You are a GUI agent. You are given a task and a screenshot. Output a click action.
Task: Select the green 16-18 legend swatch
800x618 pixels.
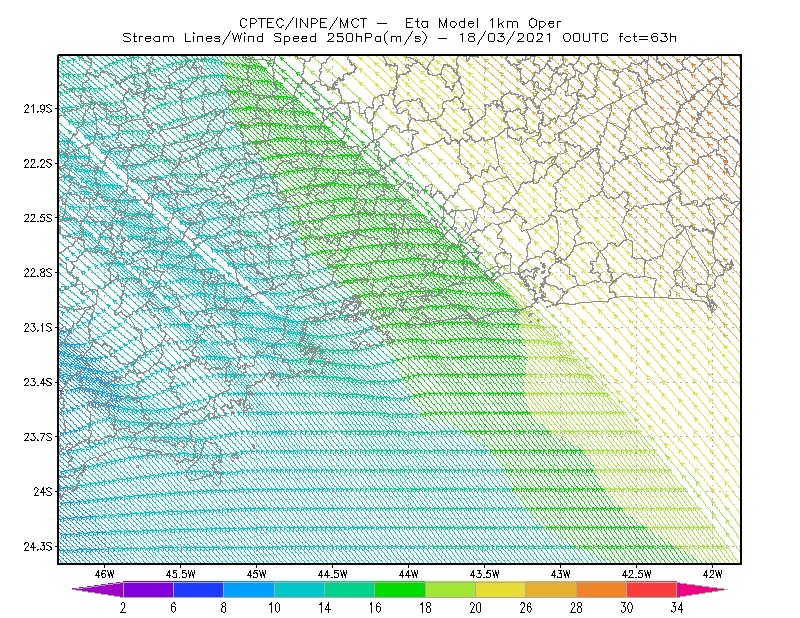[x=400, y=589]
